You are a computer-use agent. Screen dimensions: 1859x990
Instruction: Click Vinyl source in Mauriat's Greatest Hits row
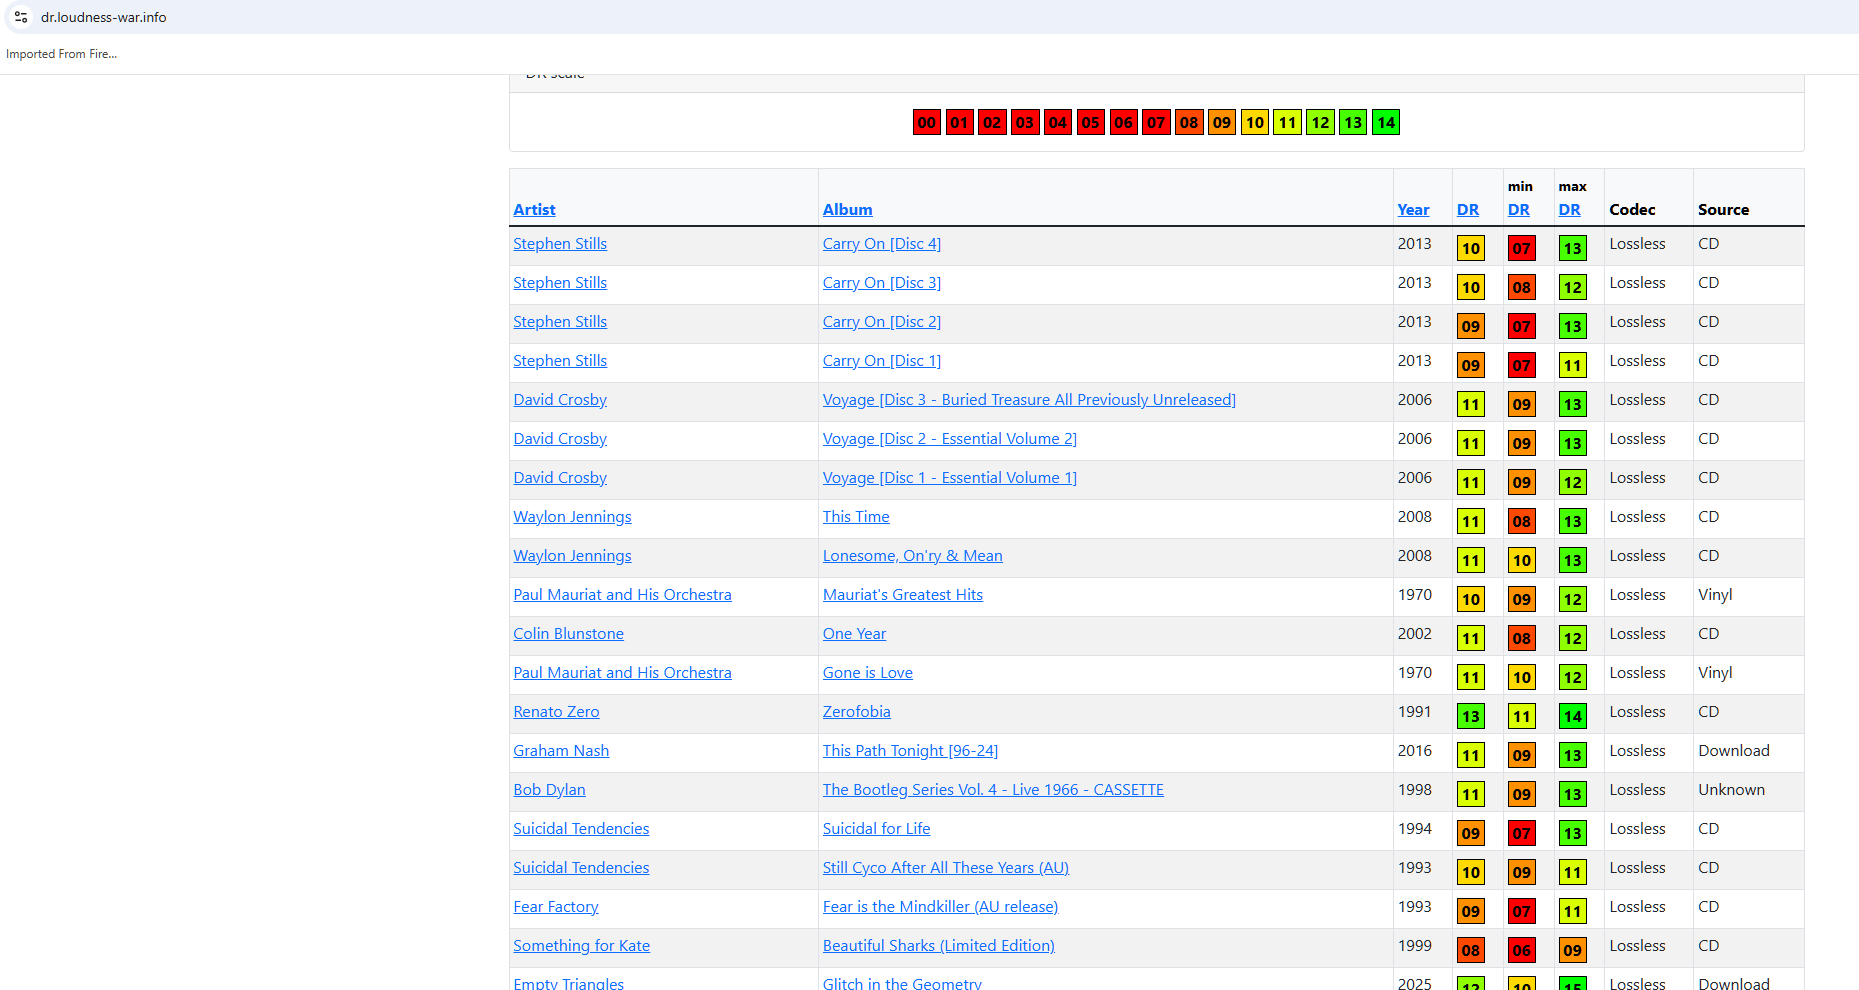click(1714, 595)
